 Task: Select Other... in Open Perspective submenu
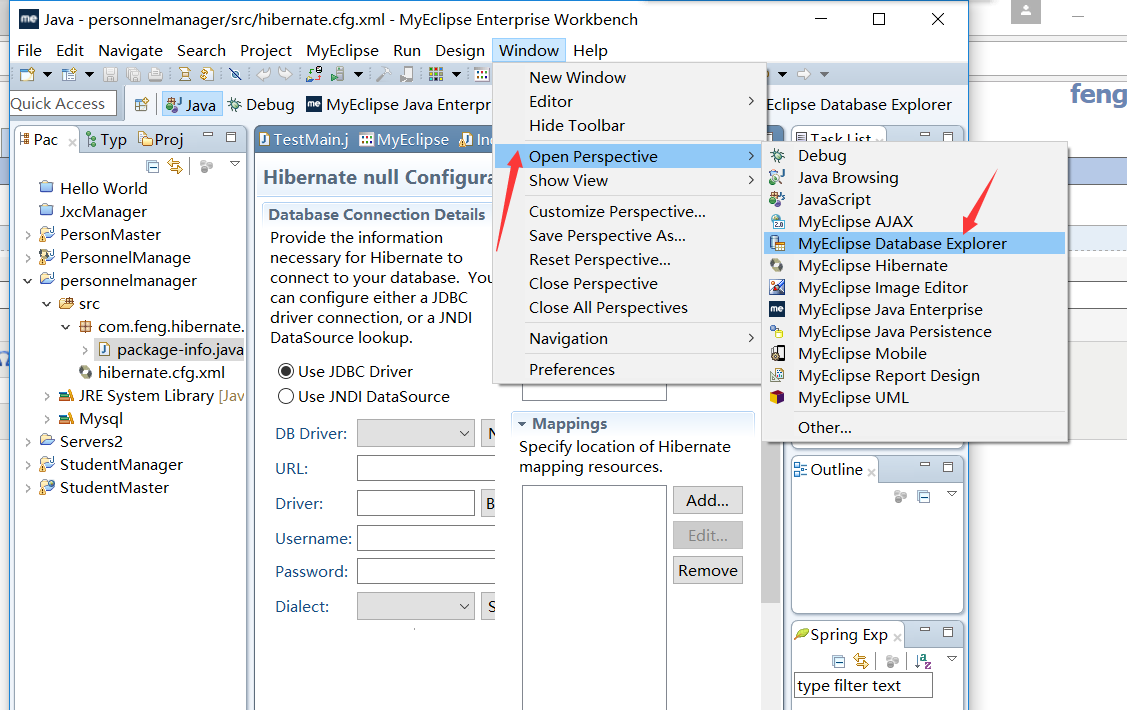[x=914, y=428]
